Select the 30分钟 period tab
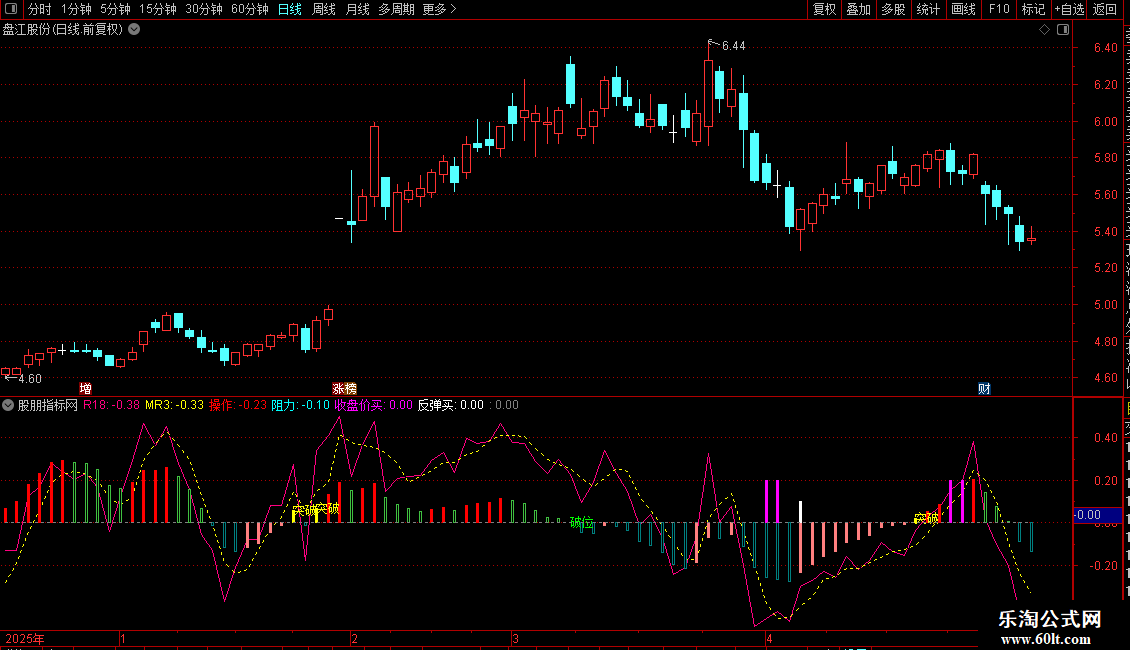 click(x=203, y=9)
